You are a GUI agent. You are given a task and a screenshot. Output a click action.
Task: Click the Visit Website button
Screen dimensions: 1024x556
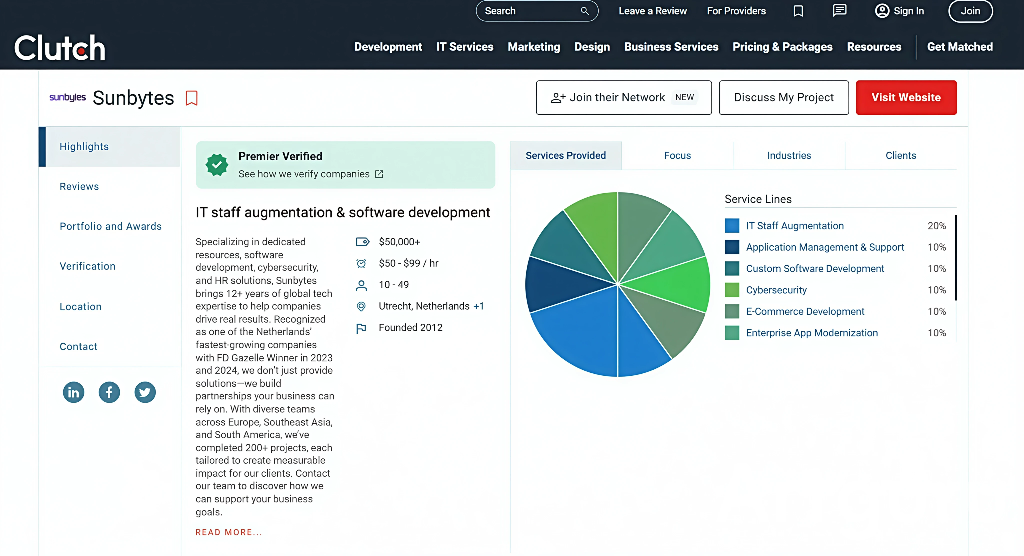pyautogui.click(x=906, y=98)
